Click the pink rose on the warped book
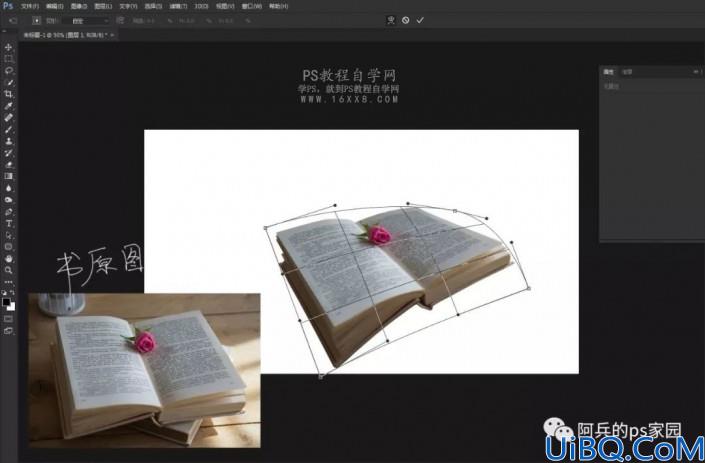The height and width of the screenshot is (463, 705). tap(379, 235)
